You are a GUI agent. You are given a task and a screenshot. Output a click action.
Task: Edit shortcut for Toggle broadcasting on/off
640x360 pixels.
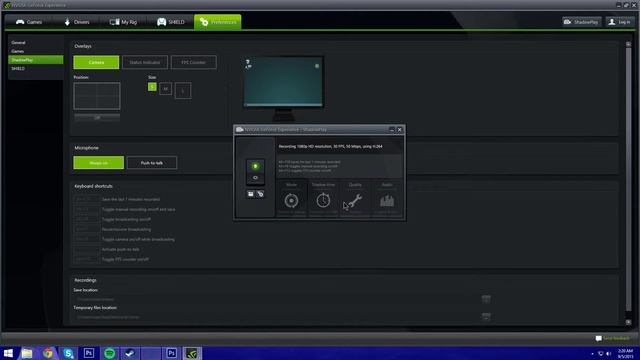pyautogui.click(x=87, y=219)
